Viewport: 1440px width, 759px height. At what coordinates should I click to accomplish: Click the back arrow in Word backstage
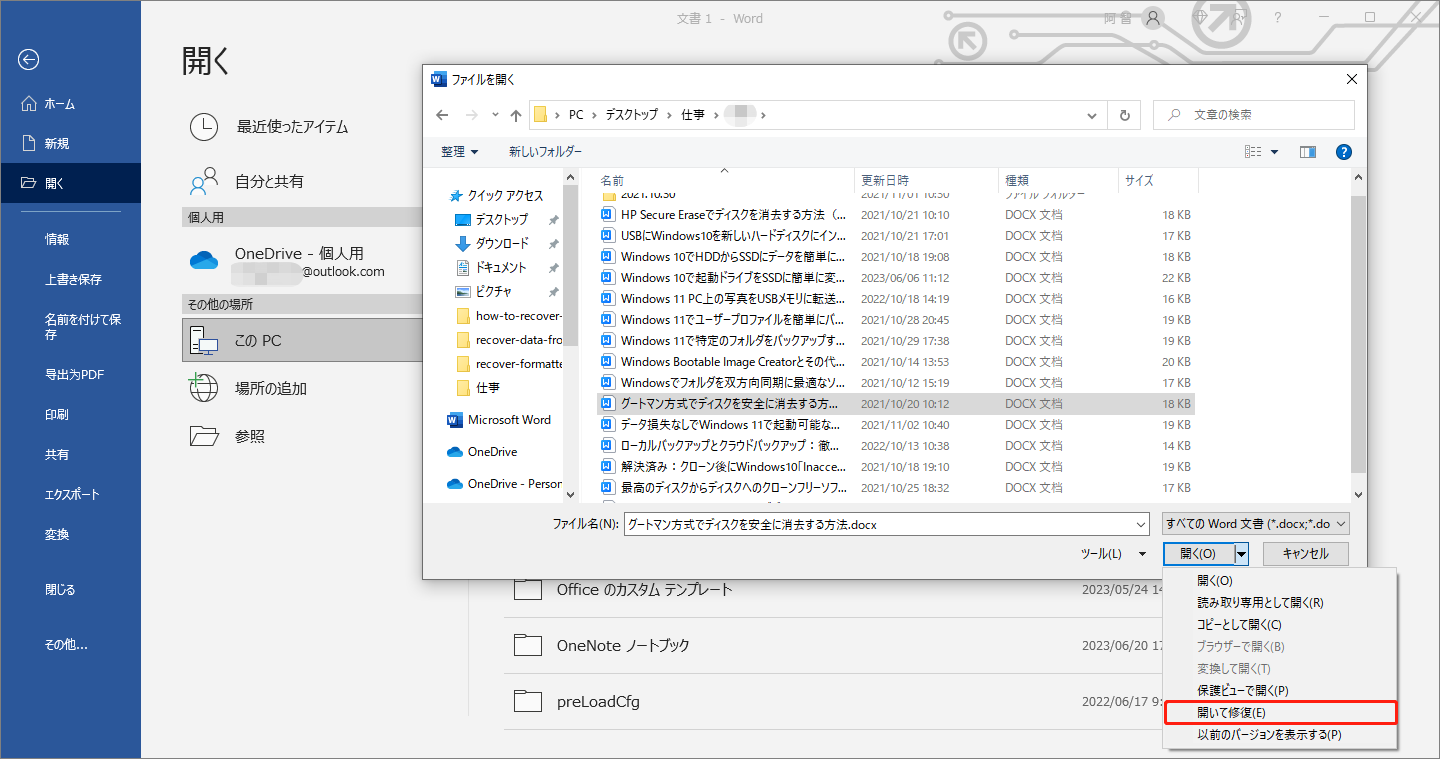(28, 60)
